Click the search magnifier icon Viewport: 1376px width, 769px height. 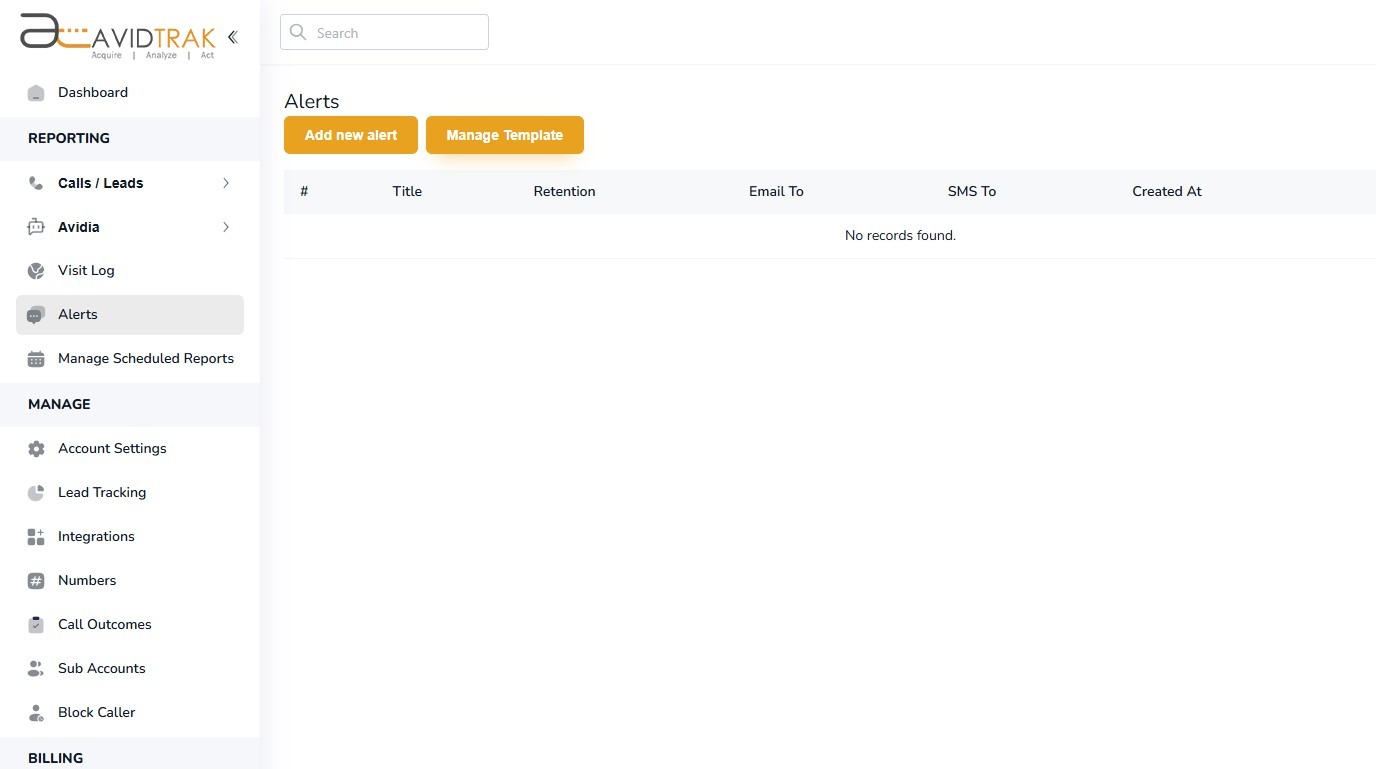point(298,32)
